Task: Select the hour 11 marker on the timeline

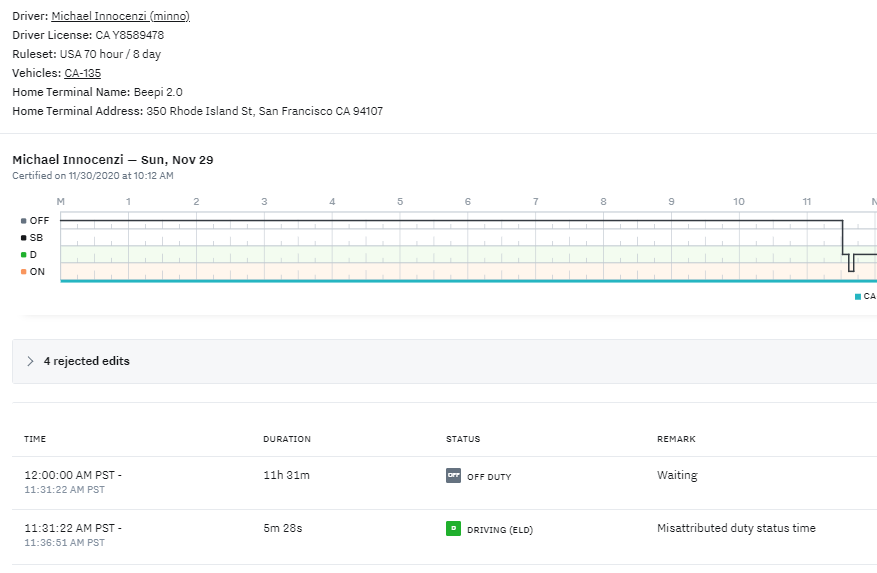Action: tap(806, 202)
